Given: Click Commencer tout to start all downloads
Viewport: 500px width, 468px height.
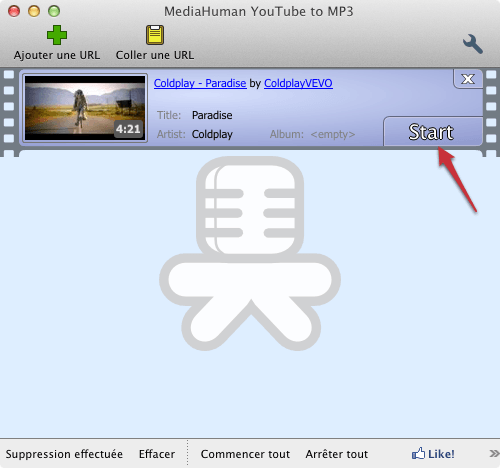Looking at the screenshot, I should coord(245,454).
